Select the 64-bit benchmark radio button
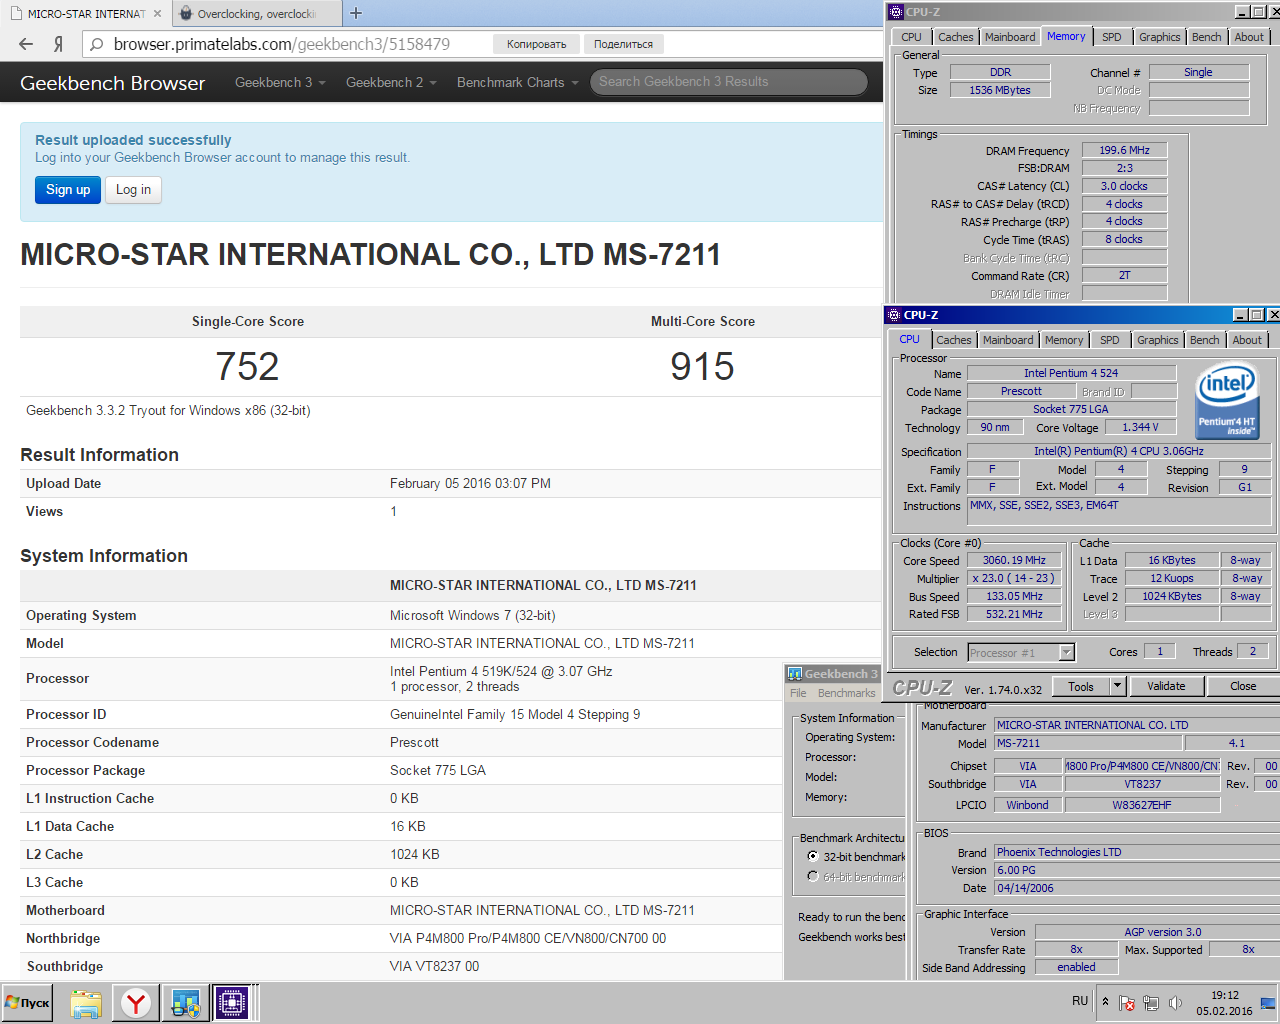This screenshot has height=1024, width=1280. click(813, 877)
